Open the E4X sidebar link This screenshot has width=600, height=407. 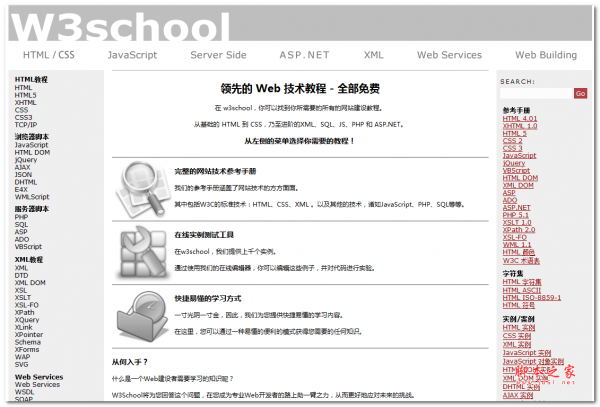tap(21, 189)
